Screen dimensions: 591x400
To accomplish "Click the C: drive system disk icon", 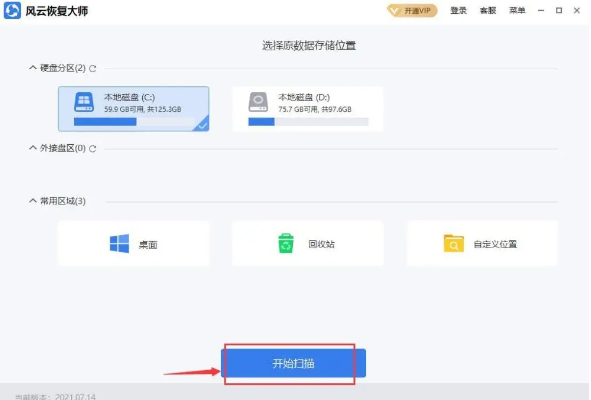I will pyautogui.click(x=84, y=102).
